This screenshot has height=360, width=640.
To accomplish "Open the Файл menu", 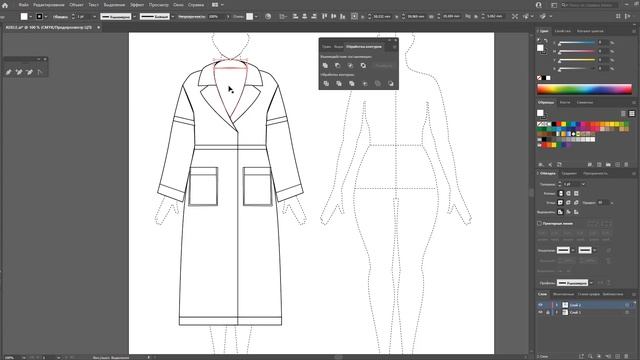I will pos(23,5).
